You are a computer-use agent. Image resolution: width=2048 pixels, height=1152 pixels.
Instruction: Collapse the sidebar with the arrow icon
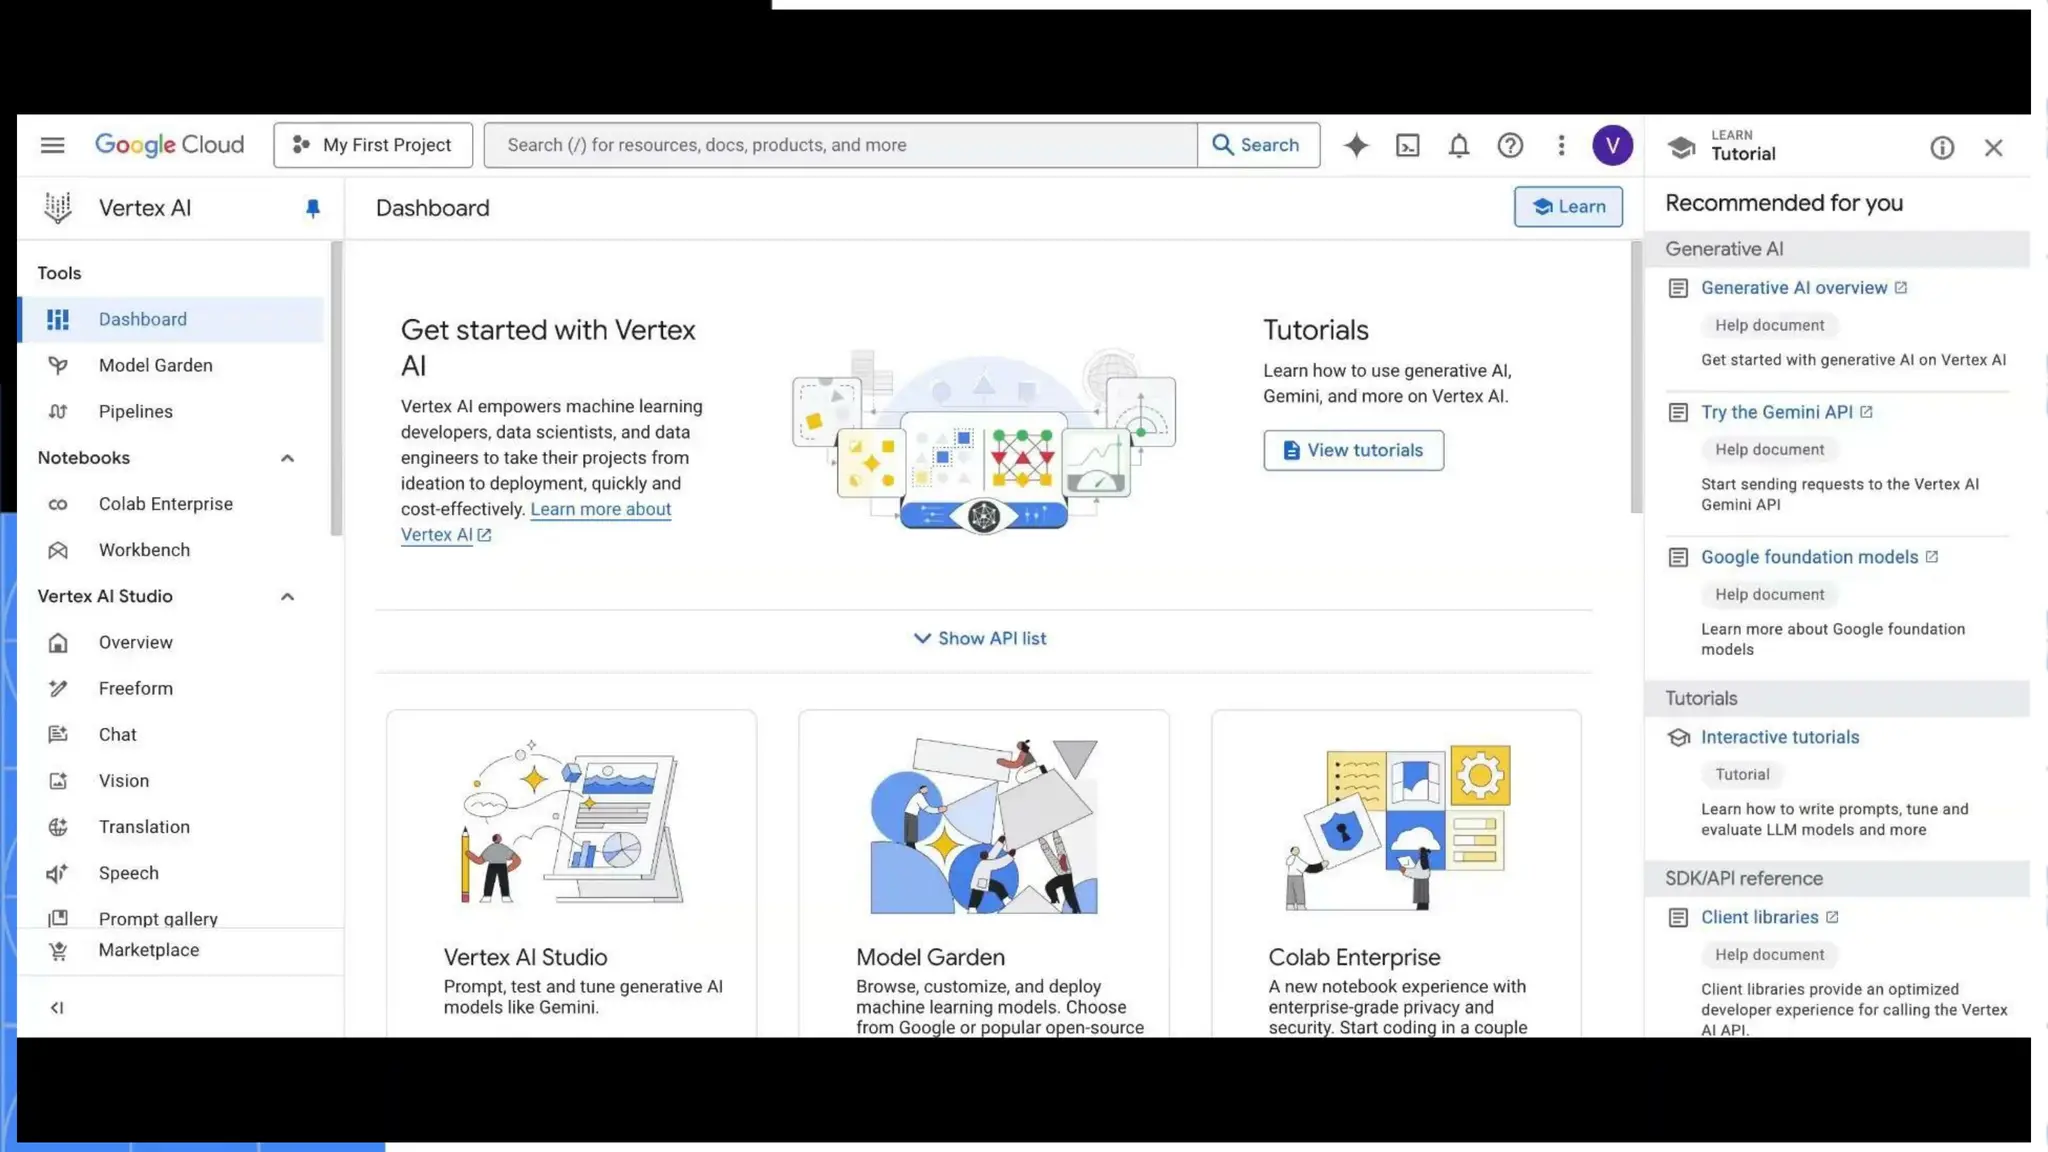point(57,1008)
